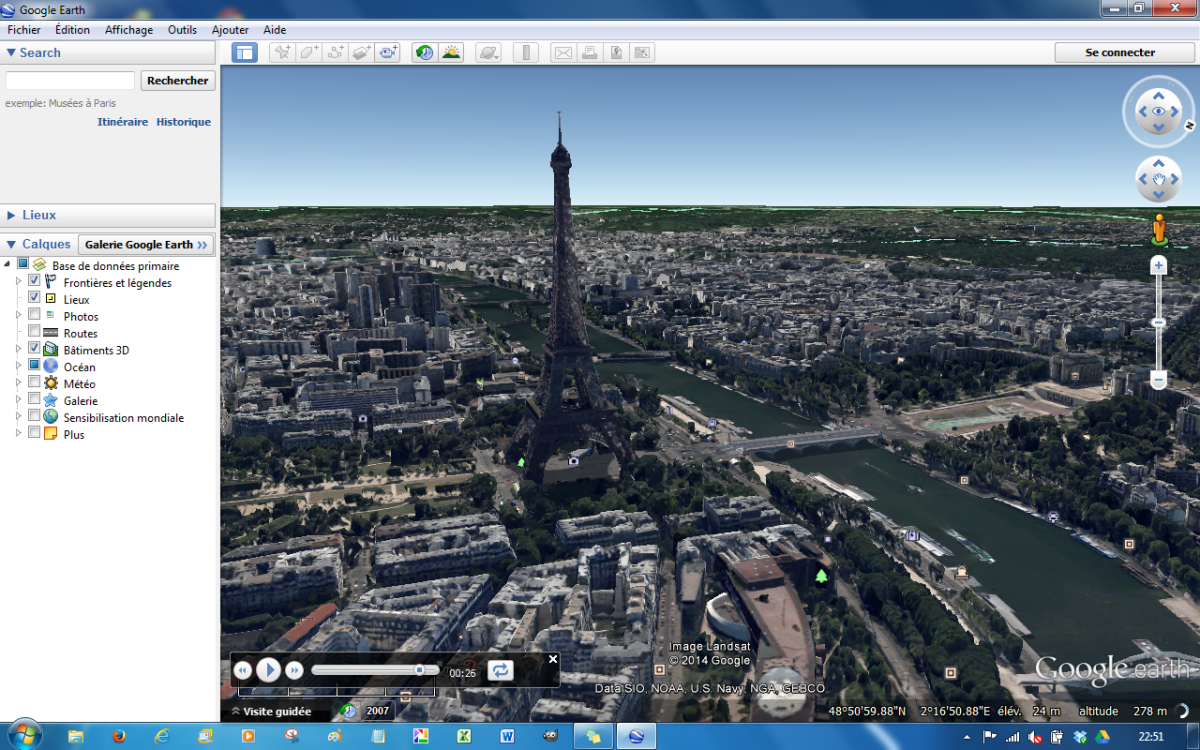Expand the Océan tree node

[x=18, y=367]
